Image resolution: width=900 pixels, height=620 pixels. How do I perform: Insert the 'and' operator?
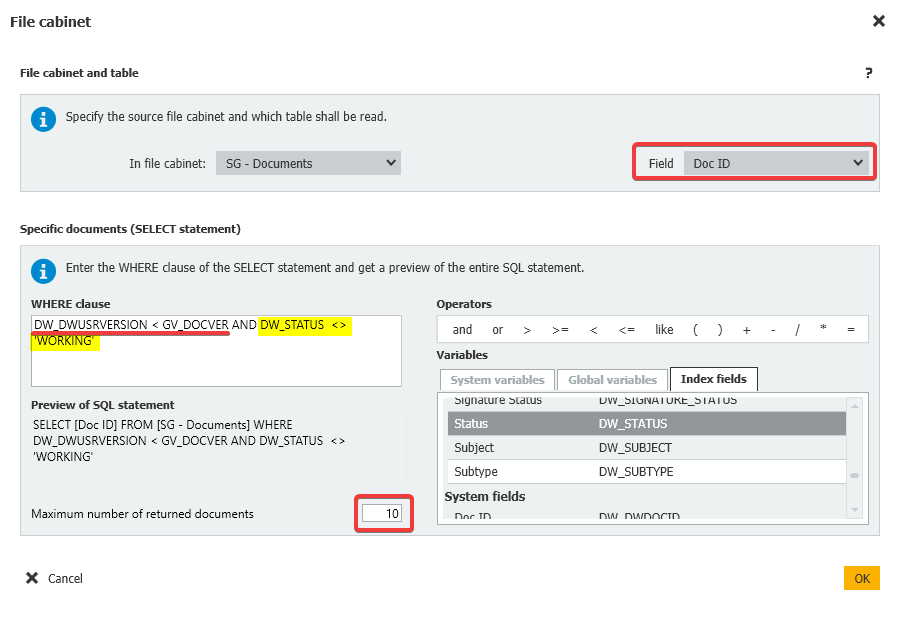(462, 330)
